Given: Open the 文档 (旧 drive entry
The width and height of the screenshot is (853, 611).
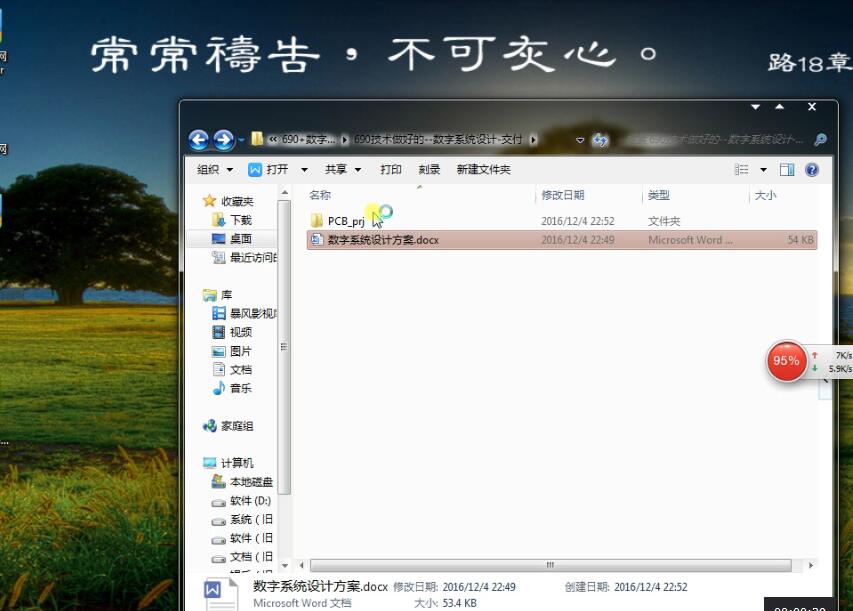Looking at the screenshot, I should click(242, 557).
